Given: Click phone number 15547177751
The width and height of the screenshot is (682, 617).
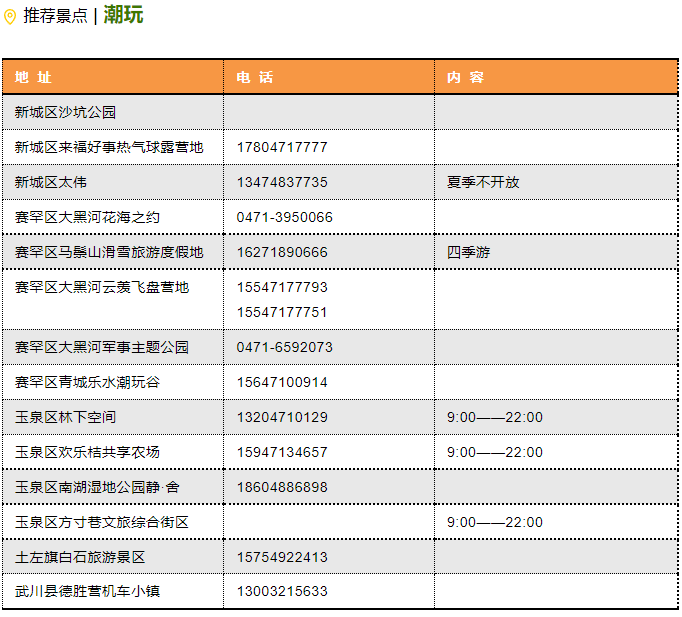Looking at the screenshot, I should click(282, 312).
